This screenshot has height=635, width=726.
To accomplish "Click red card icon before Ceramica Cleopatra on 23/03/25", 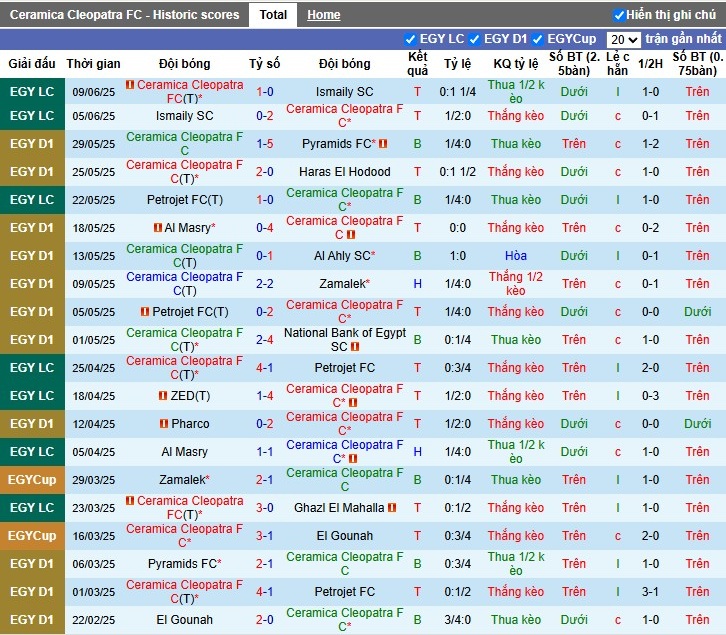I will point(130,501).
